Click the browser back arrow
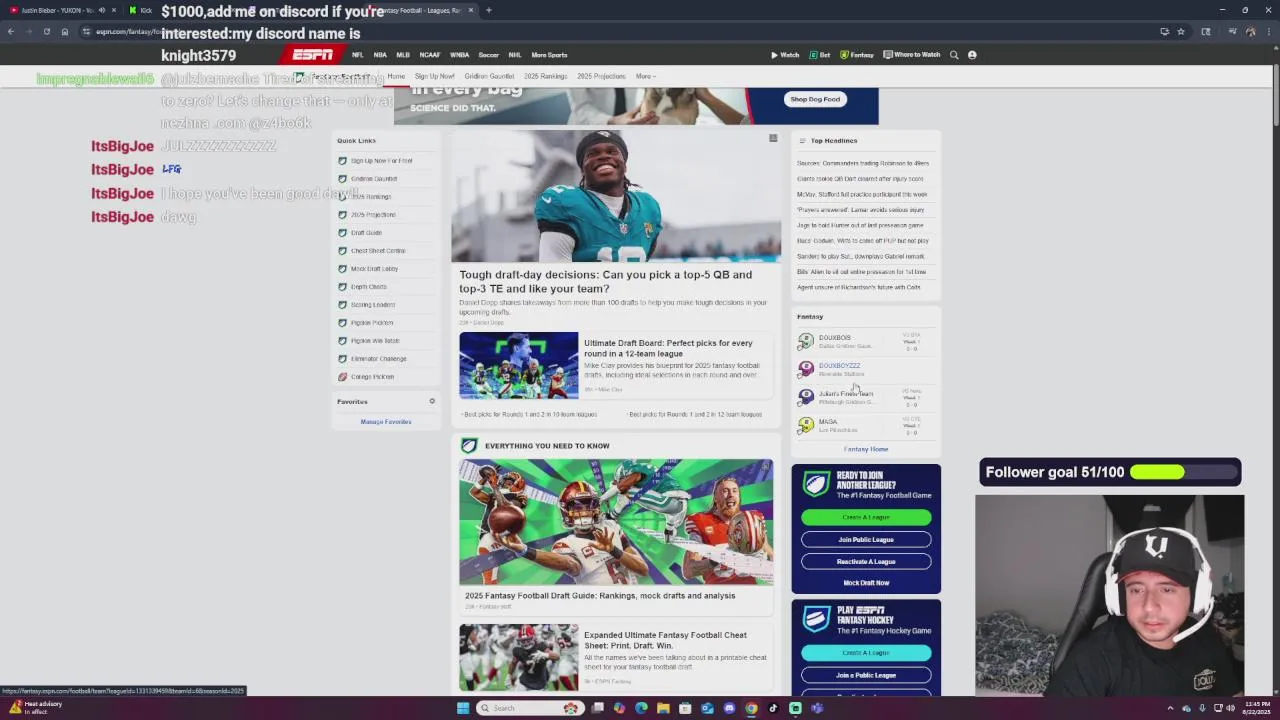1280x720 pixels. coord(11,31)
